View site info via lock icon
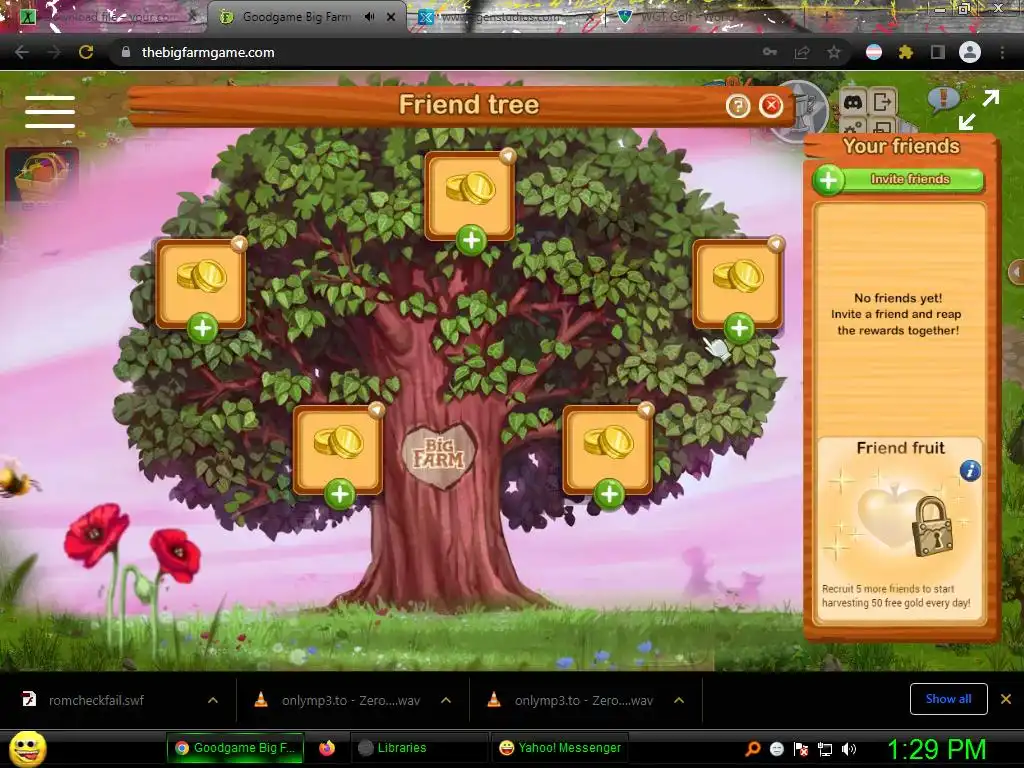Viewport: 1024px width, 768px height. (x=126, y=52)
